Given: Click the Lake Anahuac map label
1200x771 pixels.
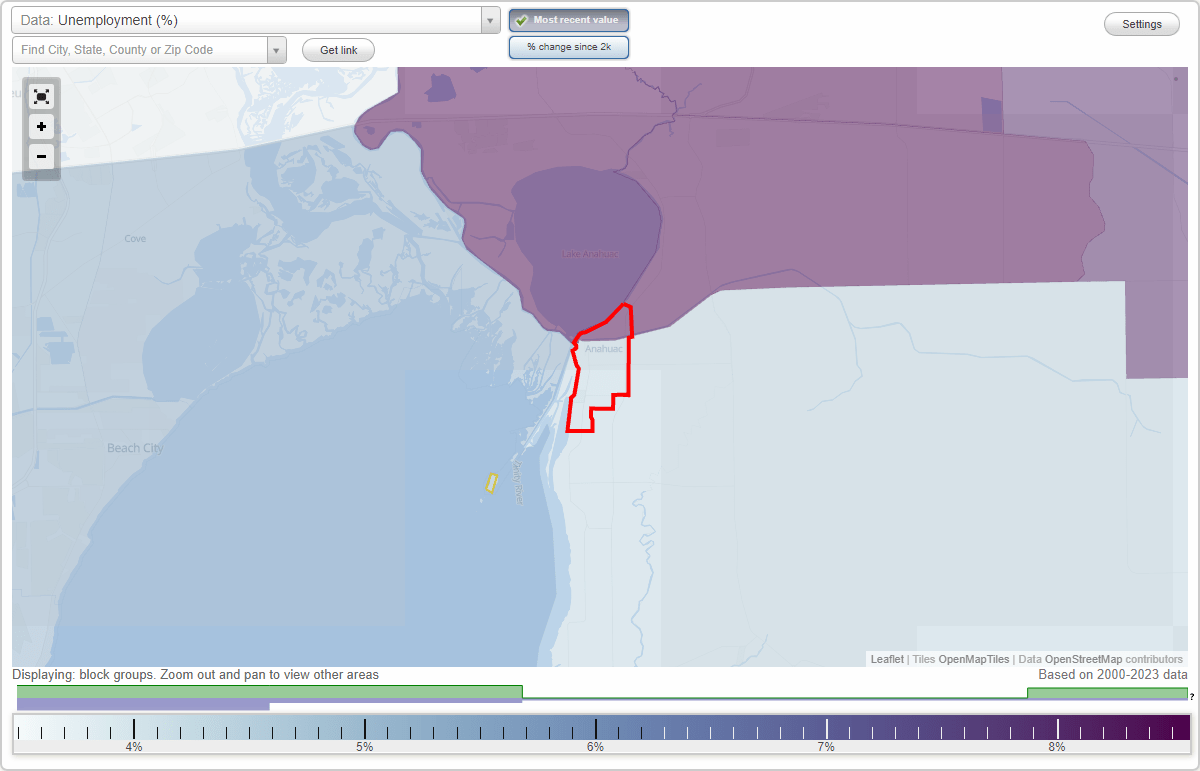Looking at the screenshot, I should tap(590, 254).
